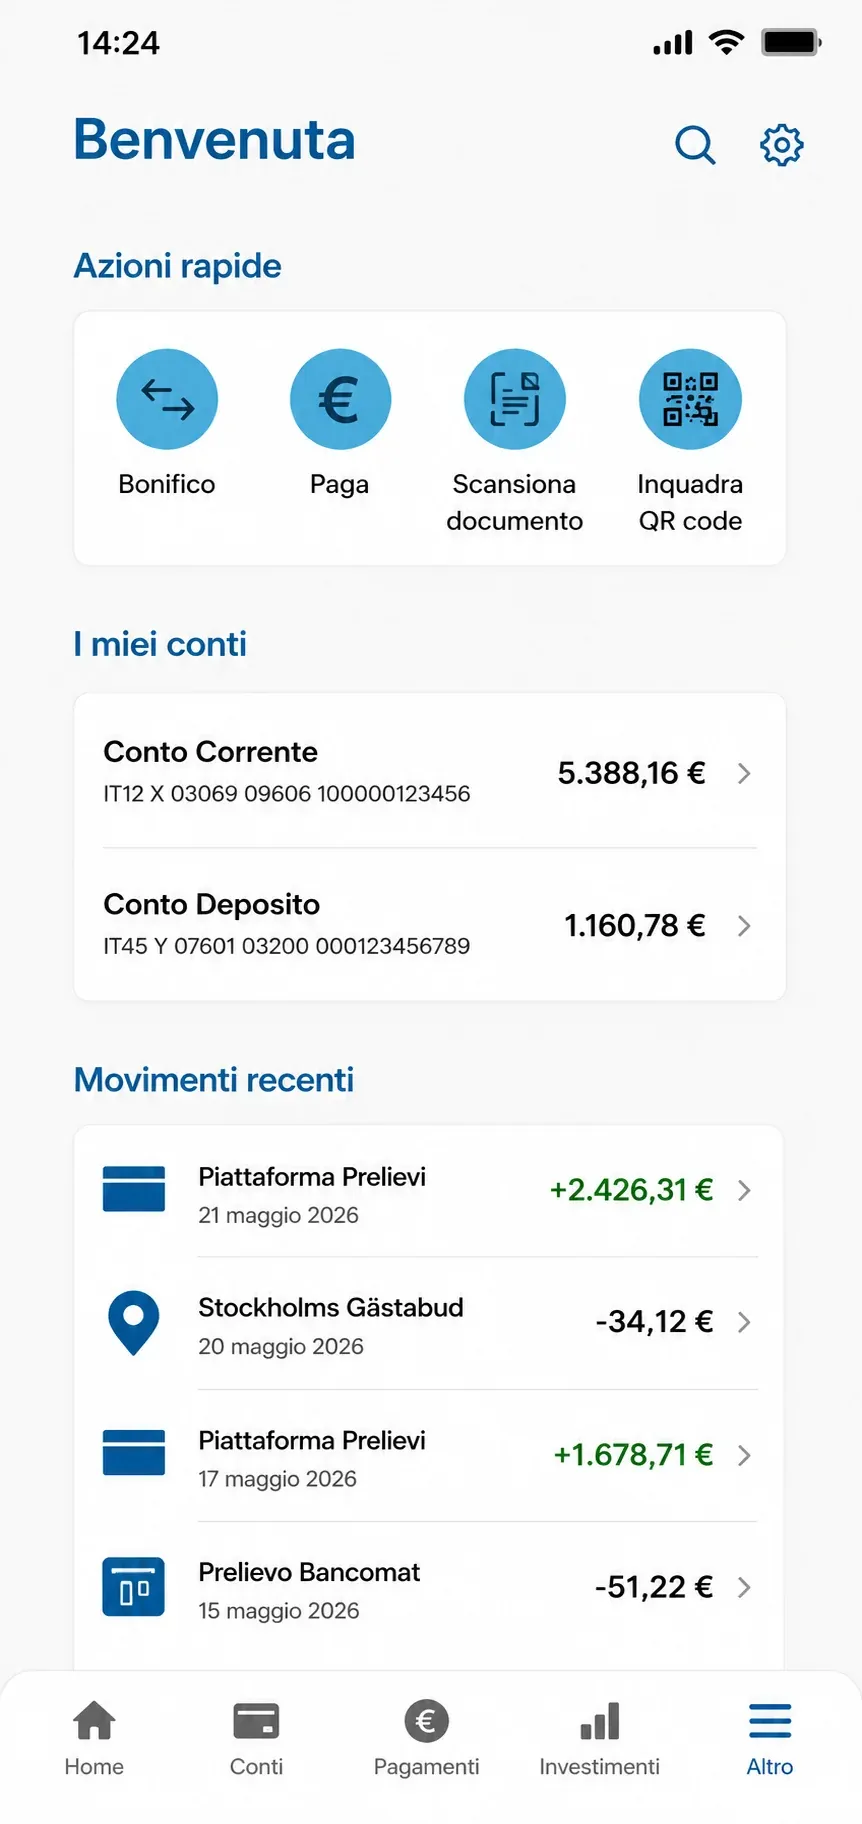Tap the Bonifico transfer arrows icon
This screenshot has height=1824, width=862.
167,399
